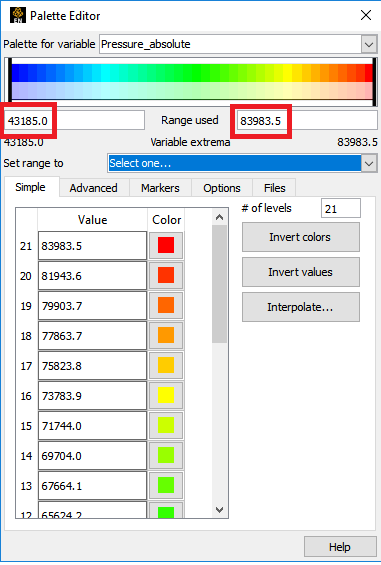Click the EnSight app icon in title bar
Viewport: 381px width, 565px height.
(x=17, y=15)
